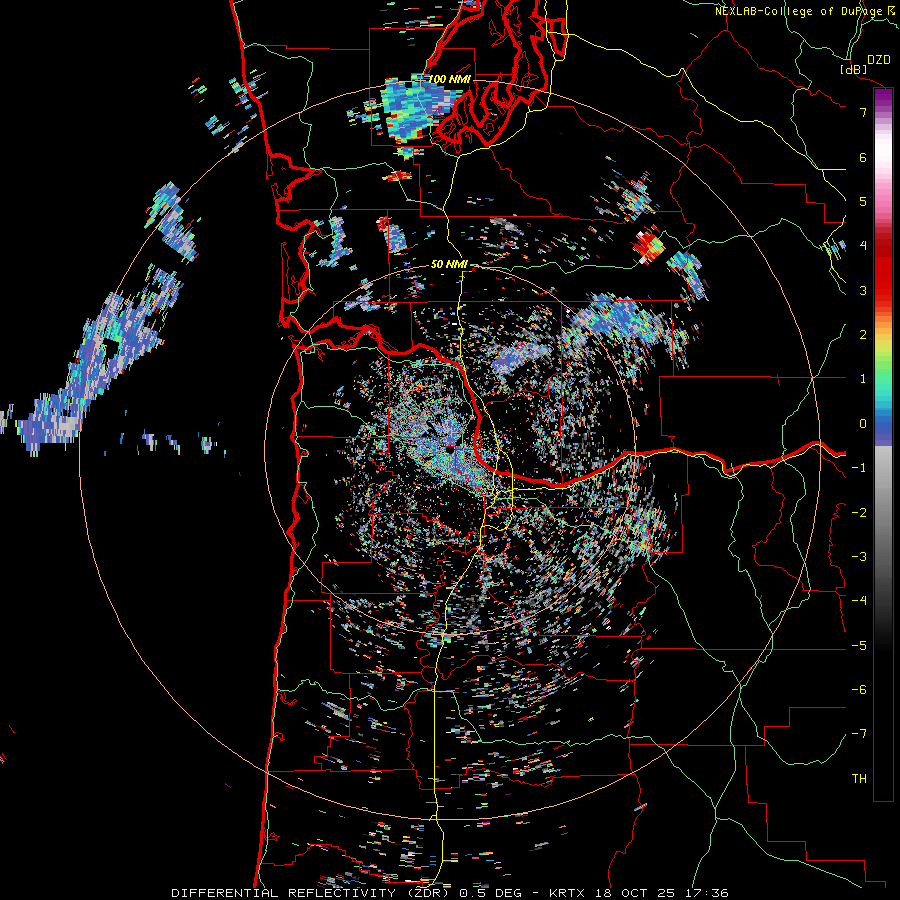The image size is (900, 900).
Task: Click the 1 dB green tick on scale
Action: (863, 379)
